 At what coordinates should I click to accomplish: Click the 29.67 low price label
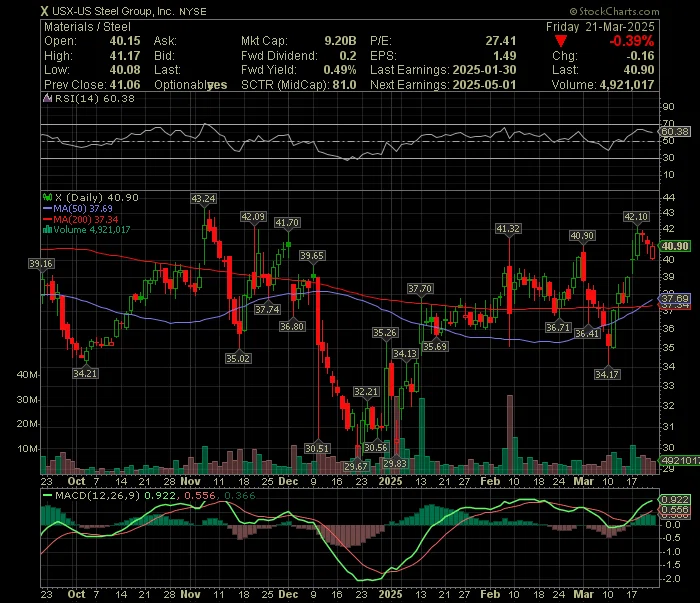(x=356, y=466)
